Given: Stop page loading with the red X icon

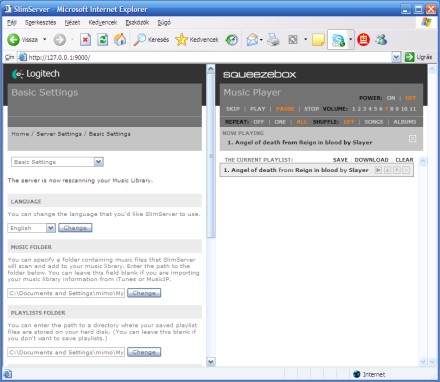Looking at the screenshot, I should pos(85,40).
